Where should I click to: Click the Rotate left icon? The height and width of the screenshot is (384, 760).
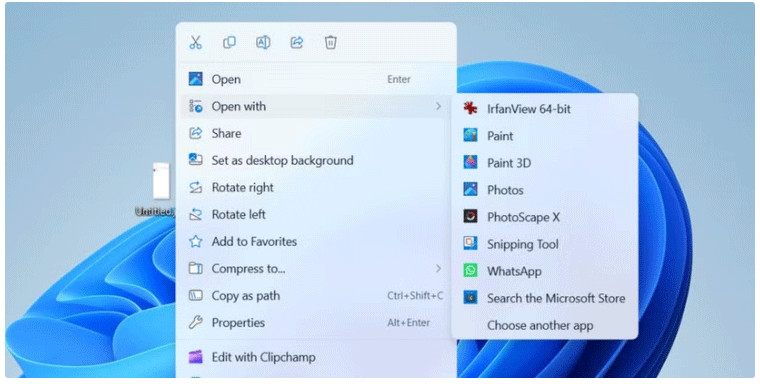(195, 214)
